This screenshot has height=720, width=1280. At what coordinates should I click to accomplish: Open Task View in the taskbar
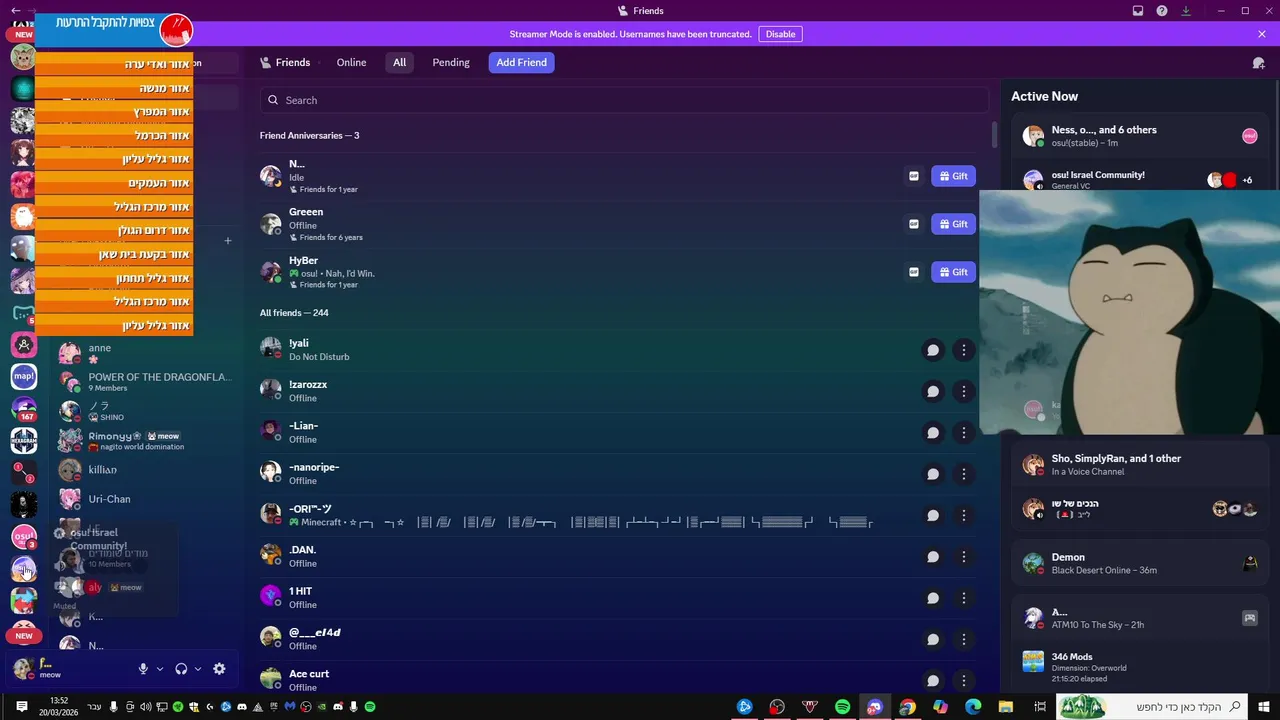pos(1040,707)
